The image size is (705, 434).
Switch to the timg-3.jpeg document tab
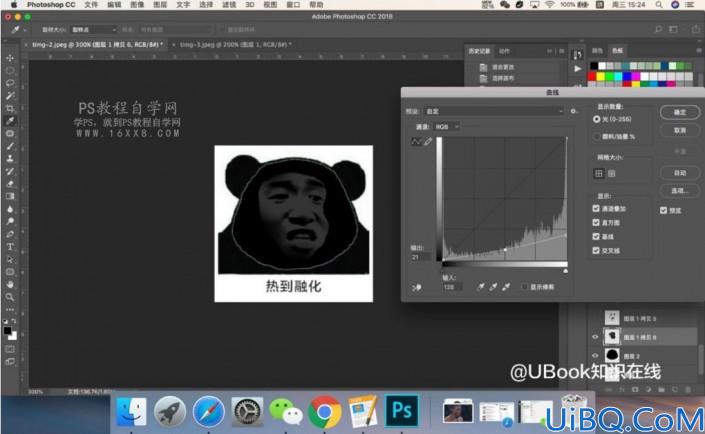[235, 45]
